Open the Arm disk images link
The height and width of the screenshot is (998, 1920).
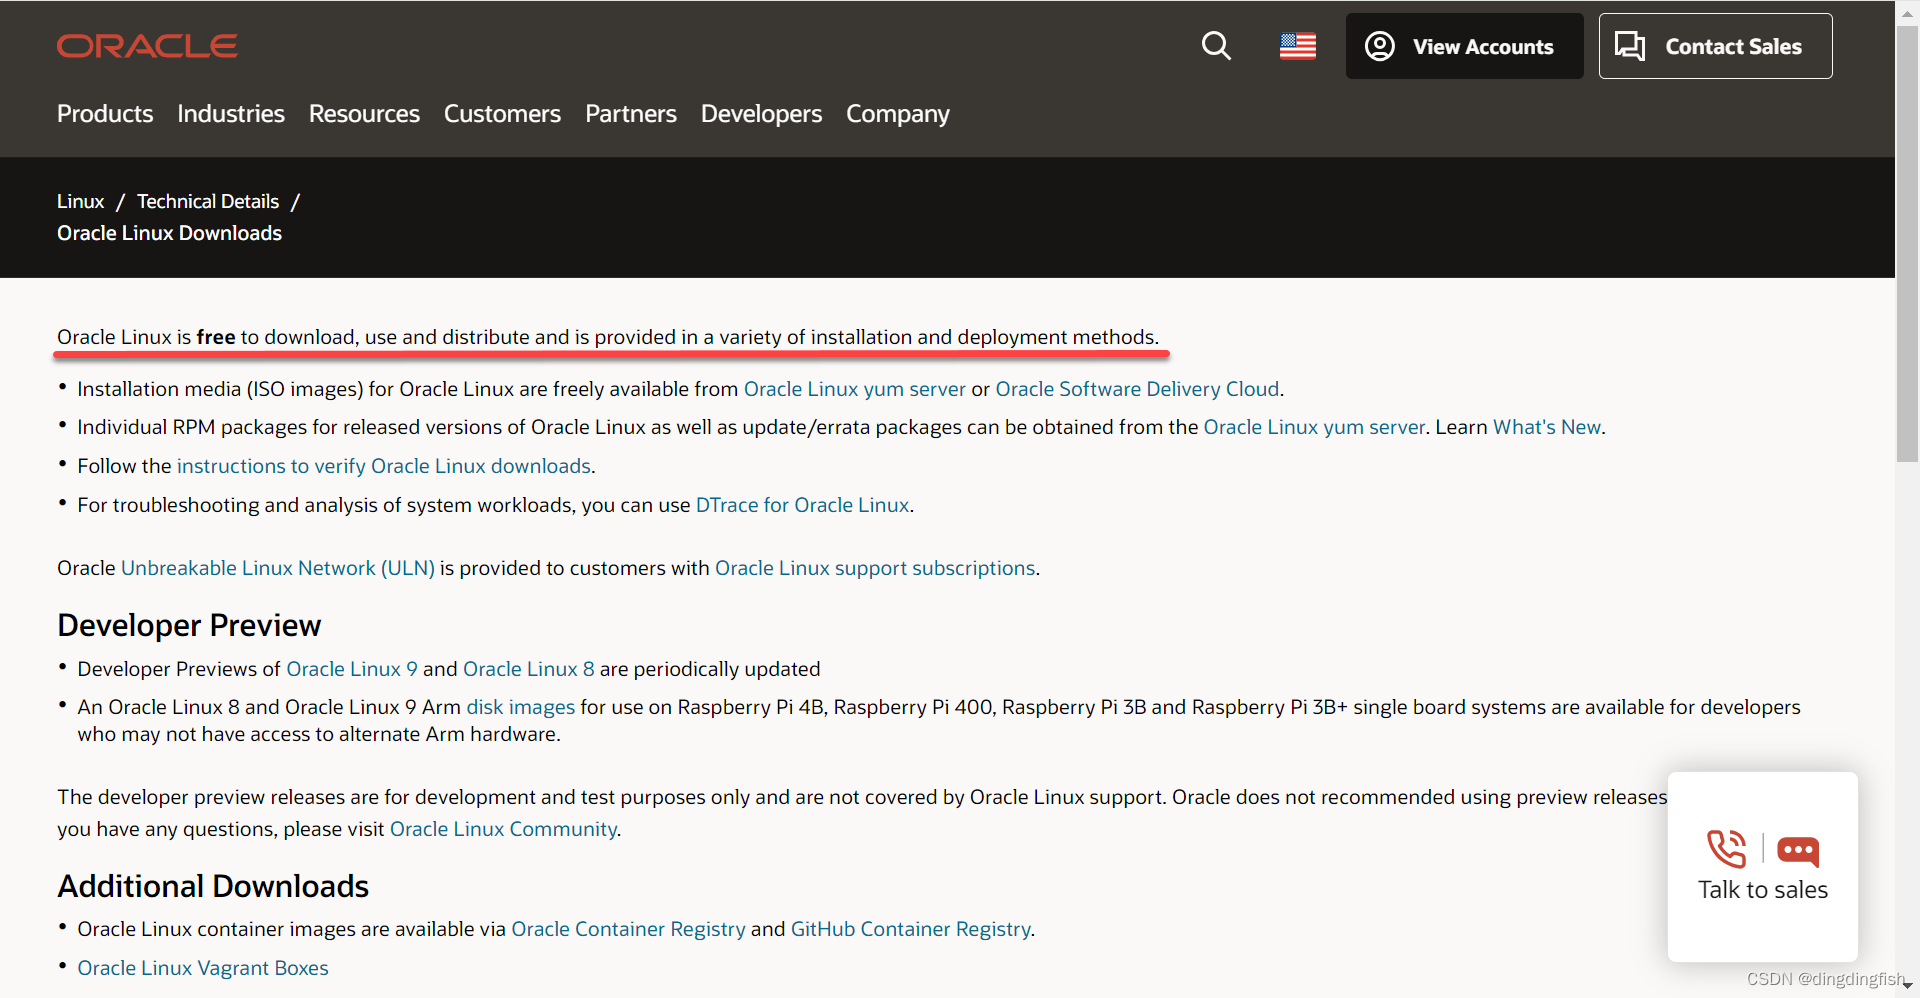tap(521, 707)
